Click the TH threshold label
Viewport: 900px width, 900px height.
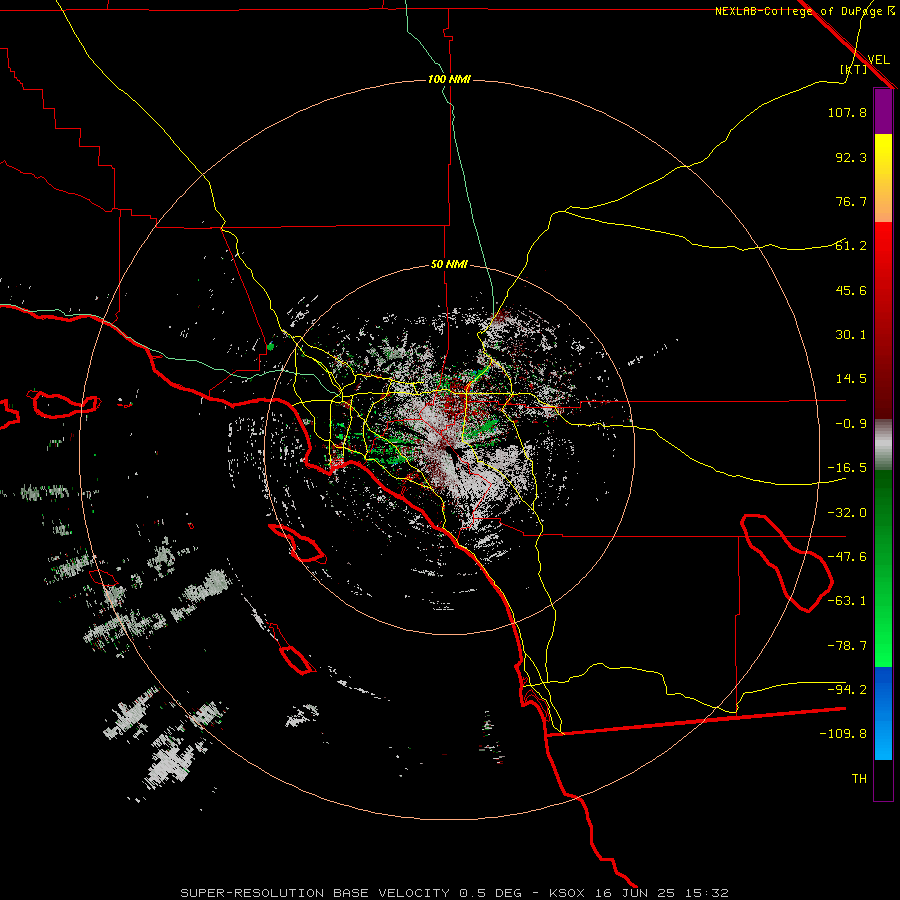pos(859,779)
